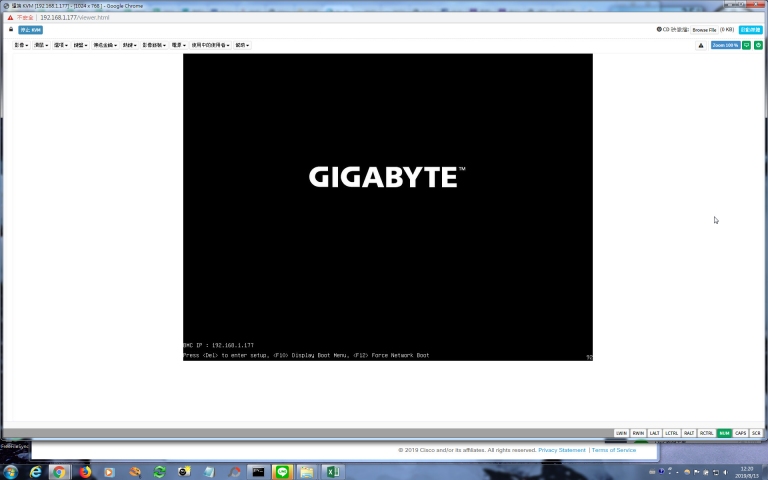Screen dimensions: 768x480
Task: Open the LINE app in the taskbar
Action: [282, 472]
